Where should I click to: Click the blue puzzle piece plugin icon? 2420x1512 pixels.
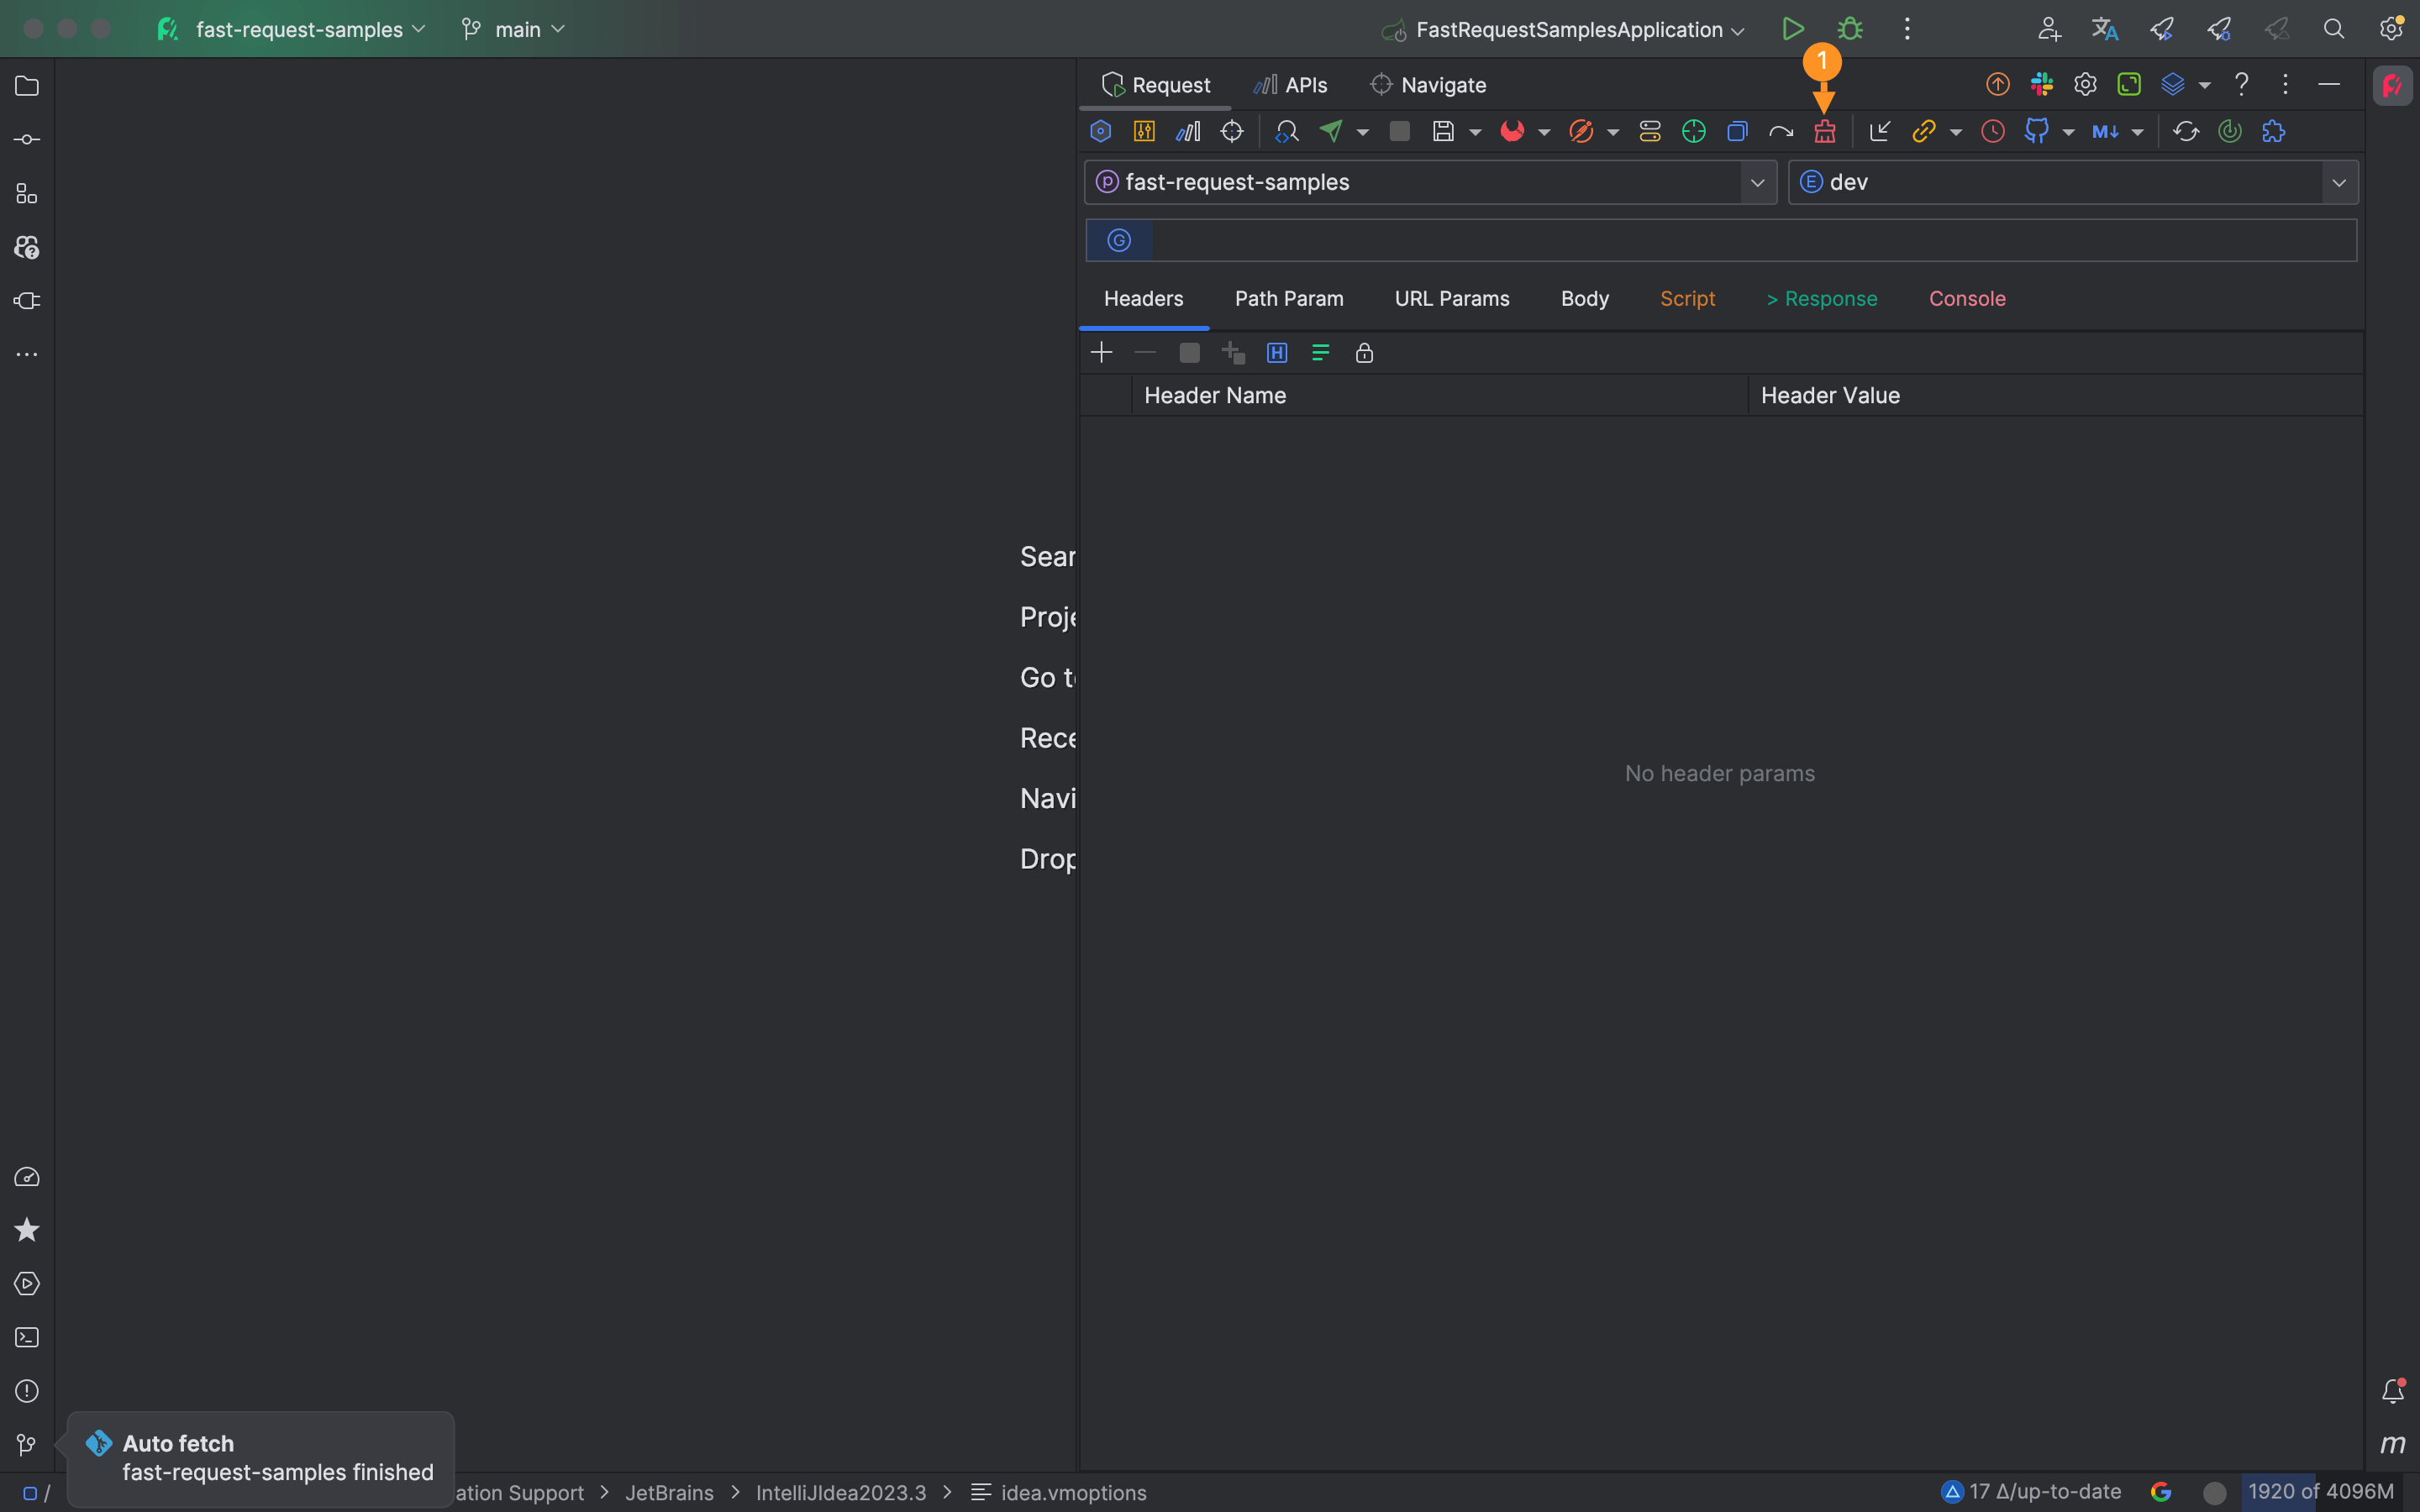[x=2273, y=132]
